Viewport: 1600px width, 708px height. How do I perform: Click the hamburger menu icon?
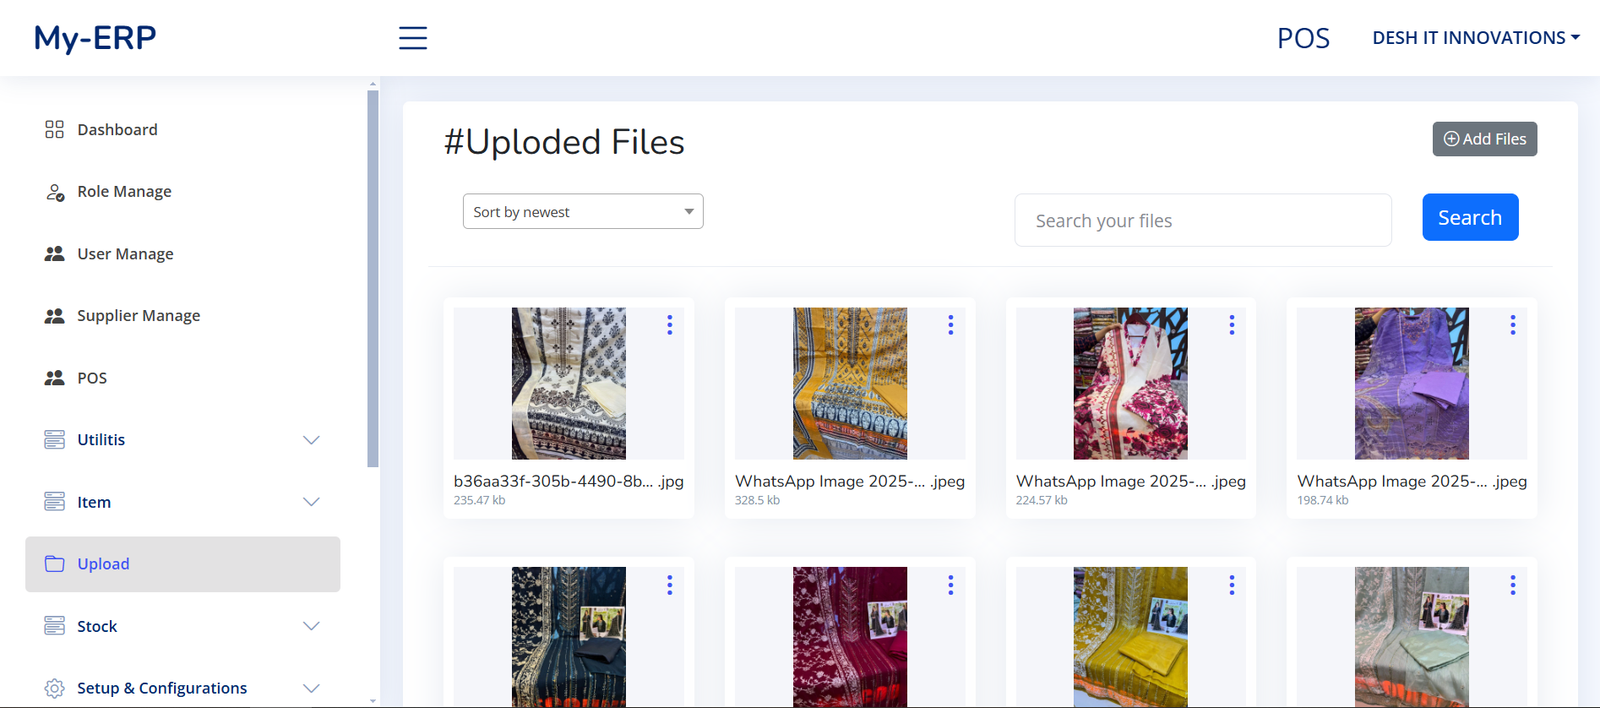point(413,38)
